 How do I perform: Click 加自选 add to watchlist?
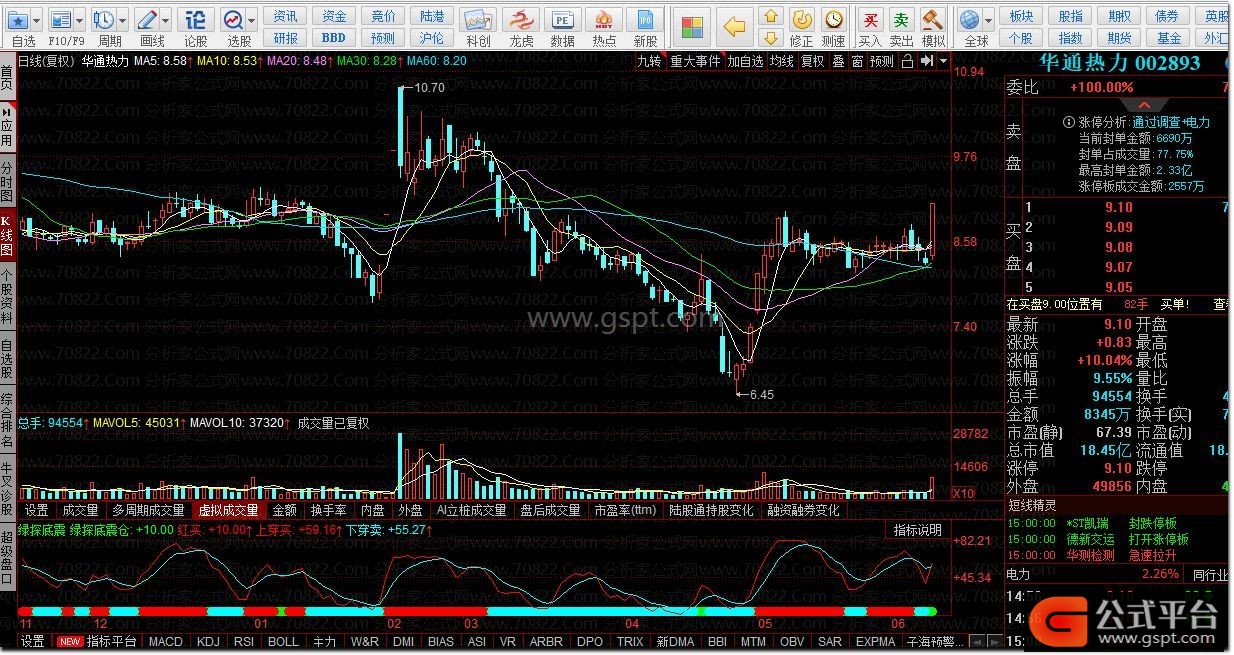point(745,61)
